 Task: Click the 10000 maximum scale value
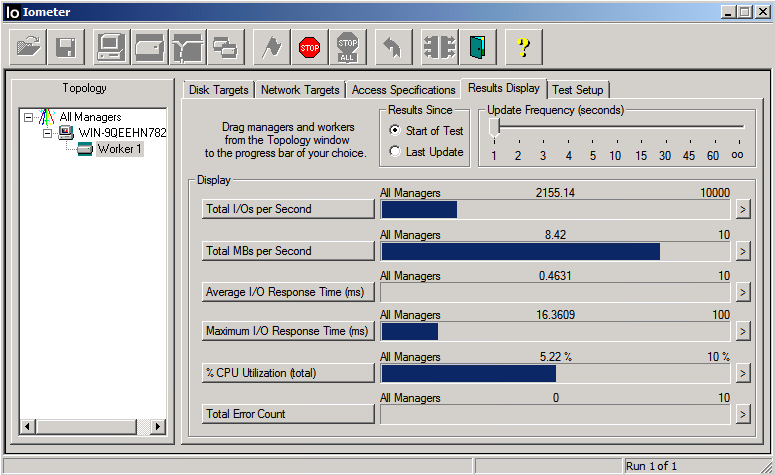click(715, 193)
